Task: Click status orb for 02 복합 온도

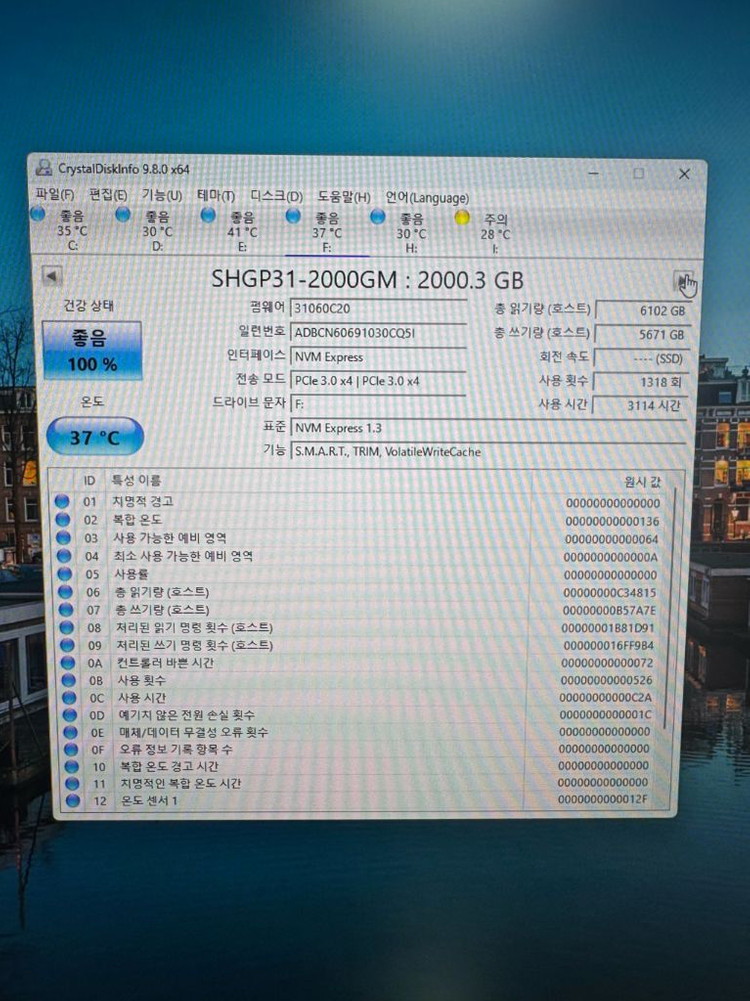Action: coord(63,520)
